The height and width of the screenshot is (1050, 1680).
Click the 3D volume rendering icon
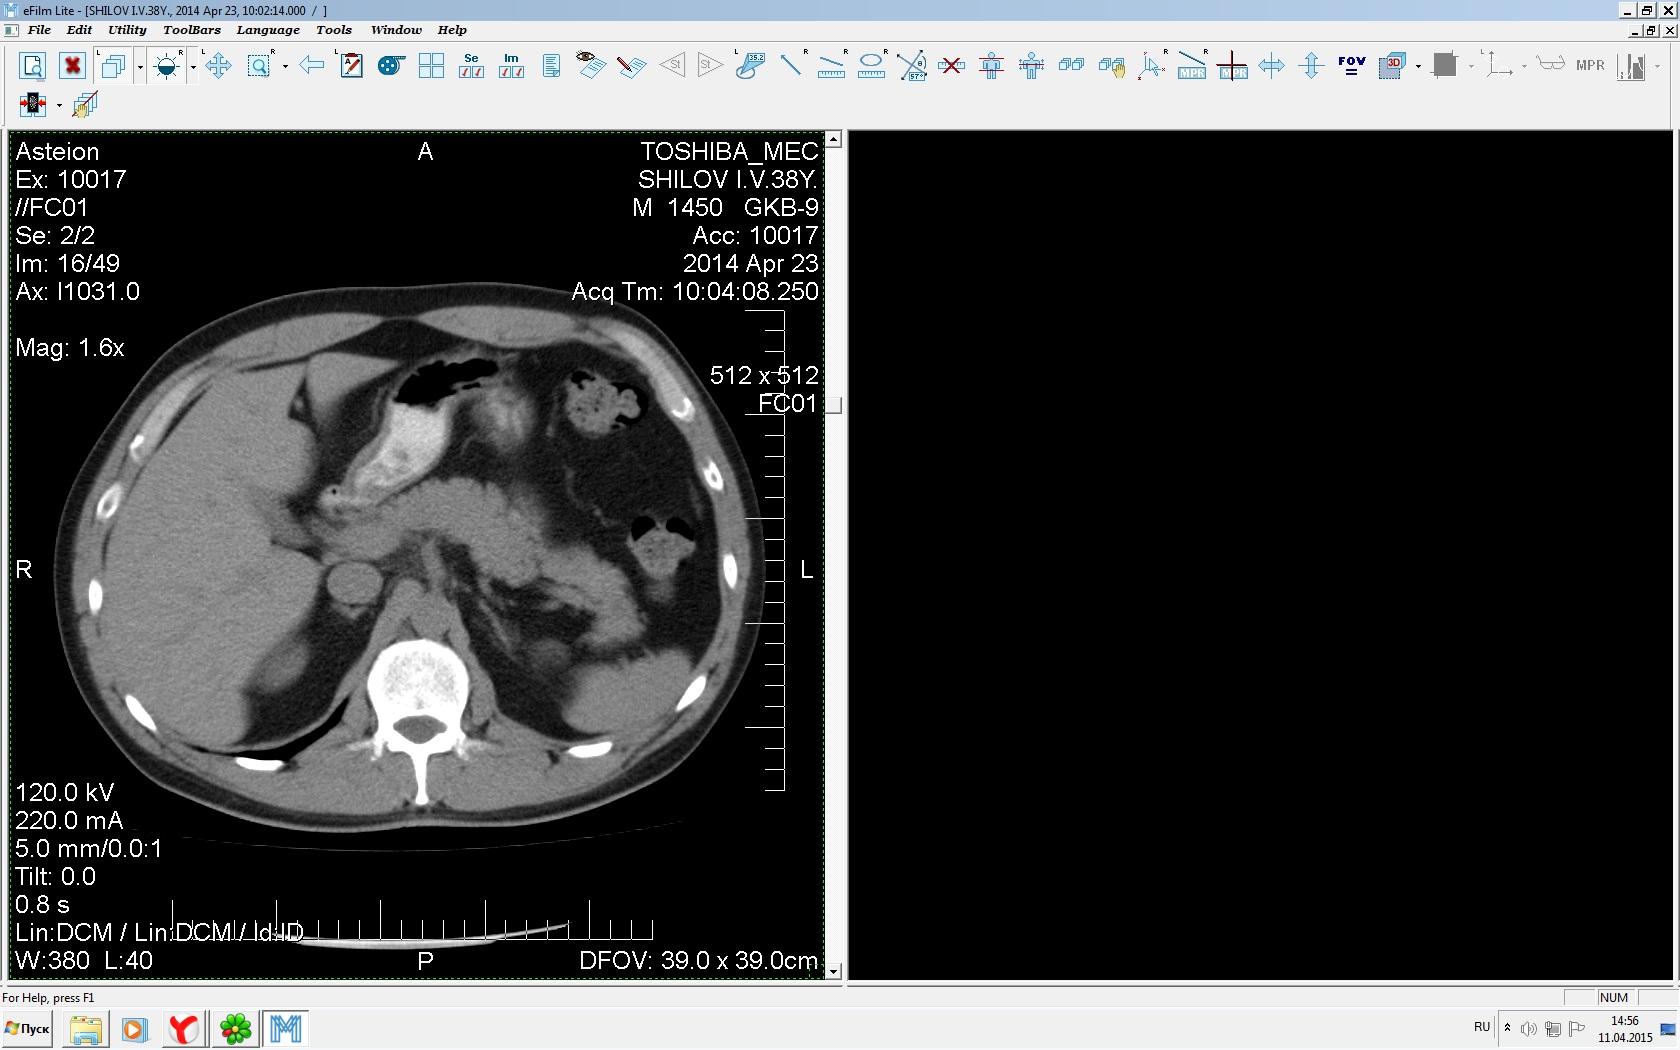coord(1392,67)
